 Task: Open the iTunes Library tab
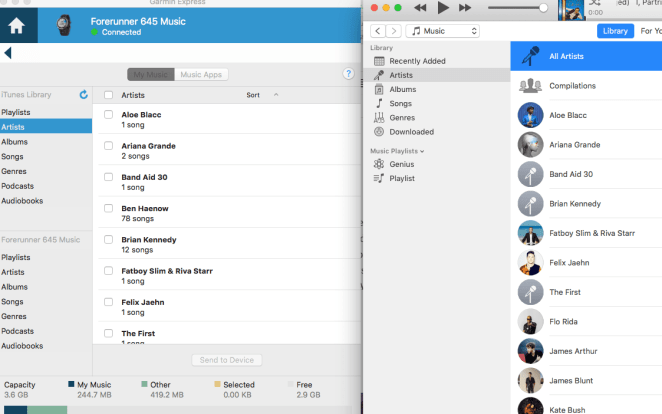615,31
